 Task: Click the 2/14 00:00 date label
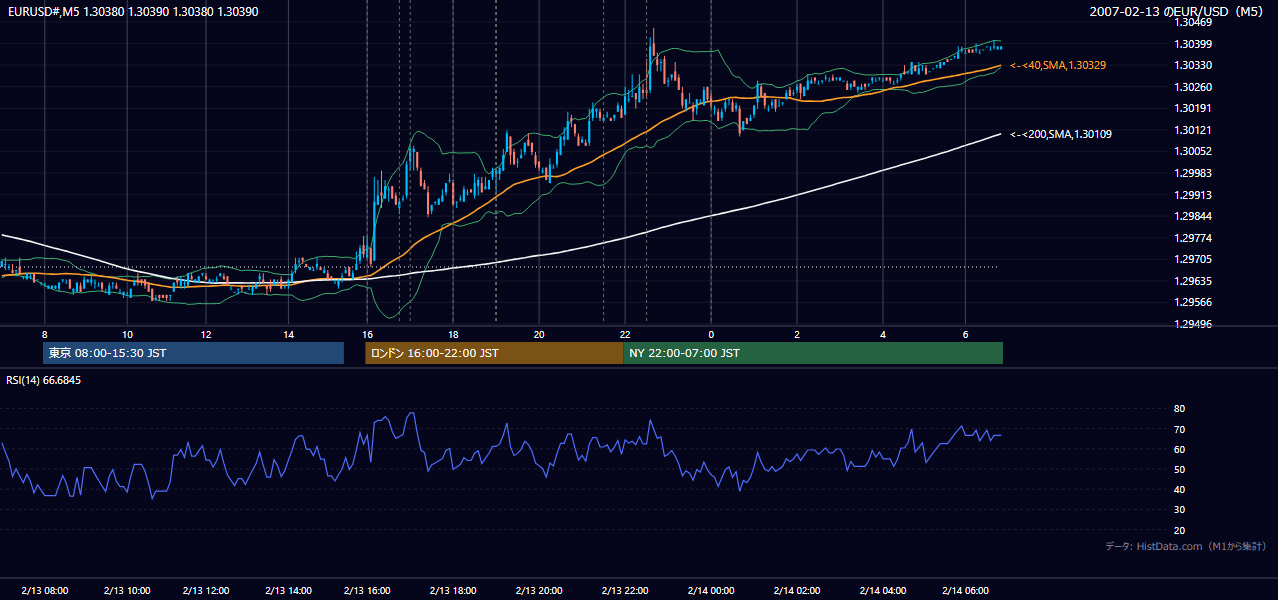(711, 591)
